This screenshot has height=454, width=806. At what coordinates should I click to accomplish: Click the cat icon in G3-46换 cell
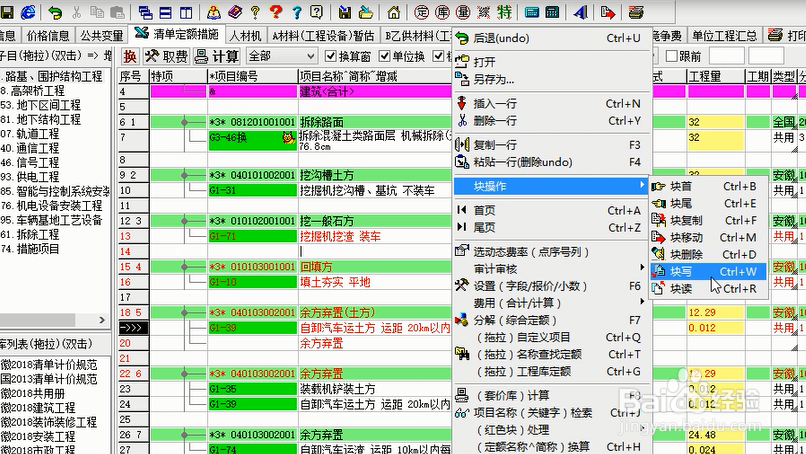289,138
